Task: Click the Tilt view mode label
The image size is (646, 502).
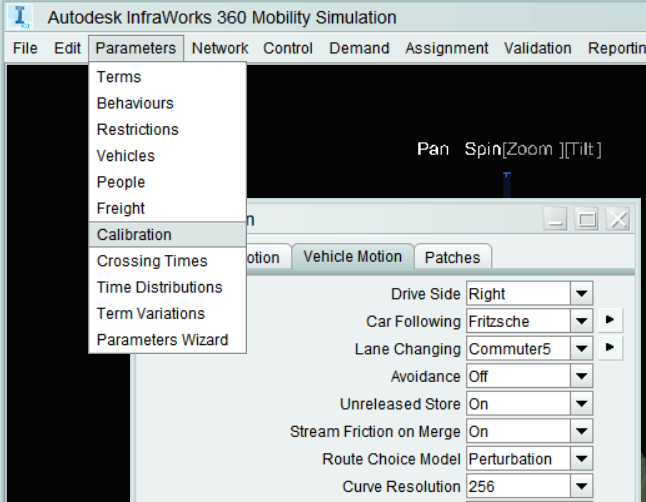Action: pyautogui.click(x=583, y=149)
